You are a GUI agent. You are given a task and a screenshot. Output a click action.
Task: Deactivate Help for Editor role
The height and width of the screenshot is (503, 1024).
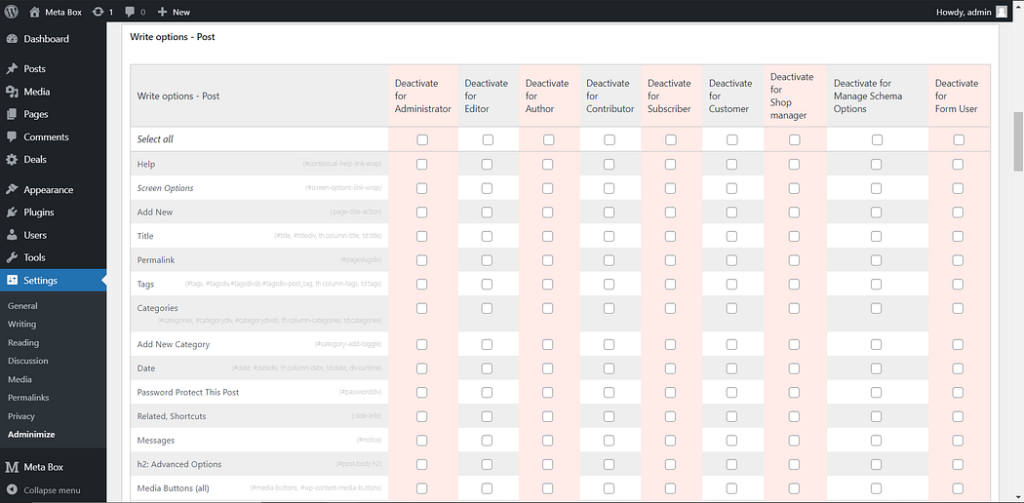coord(487,164)
